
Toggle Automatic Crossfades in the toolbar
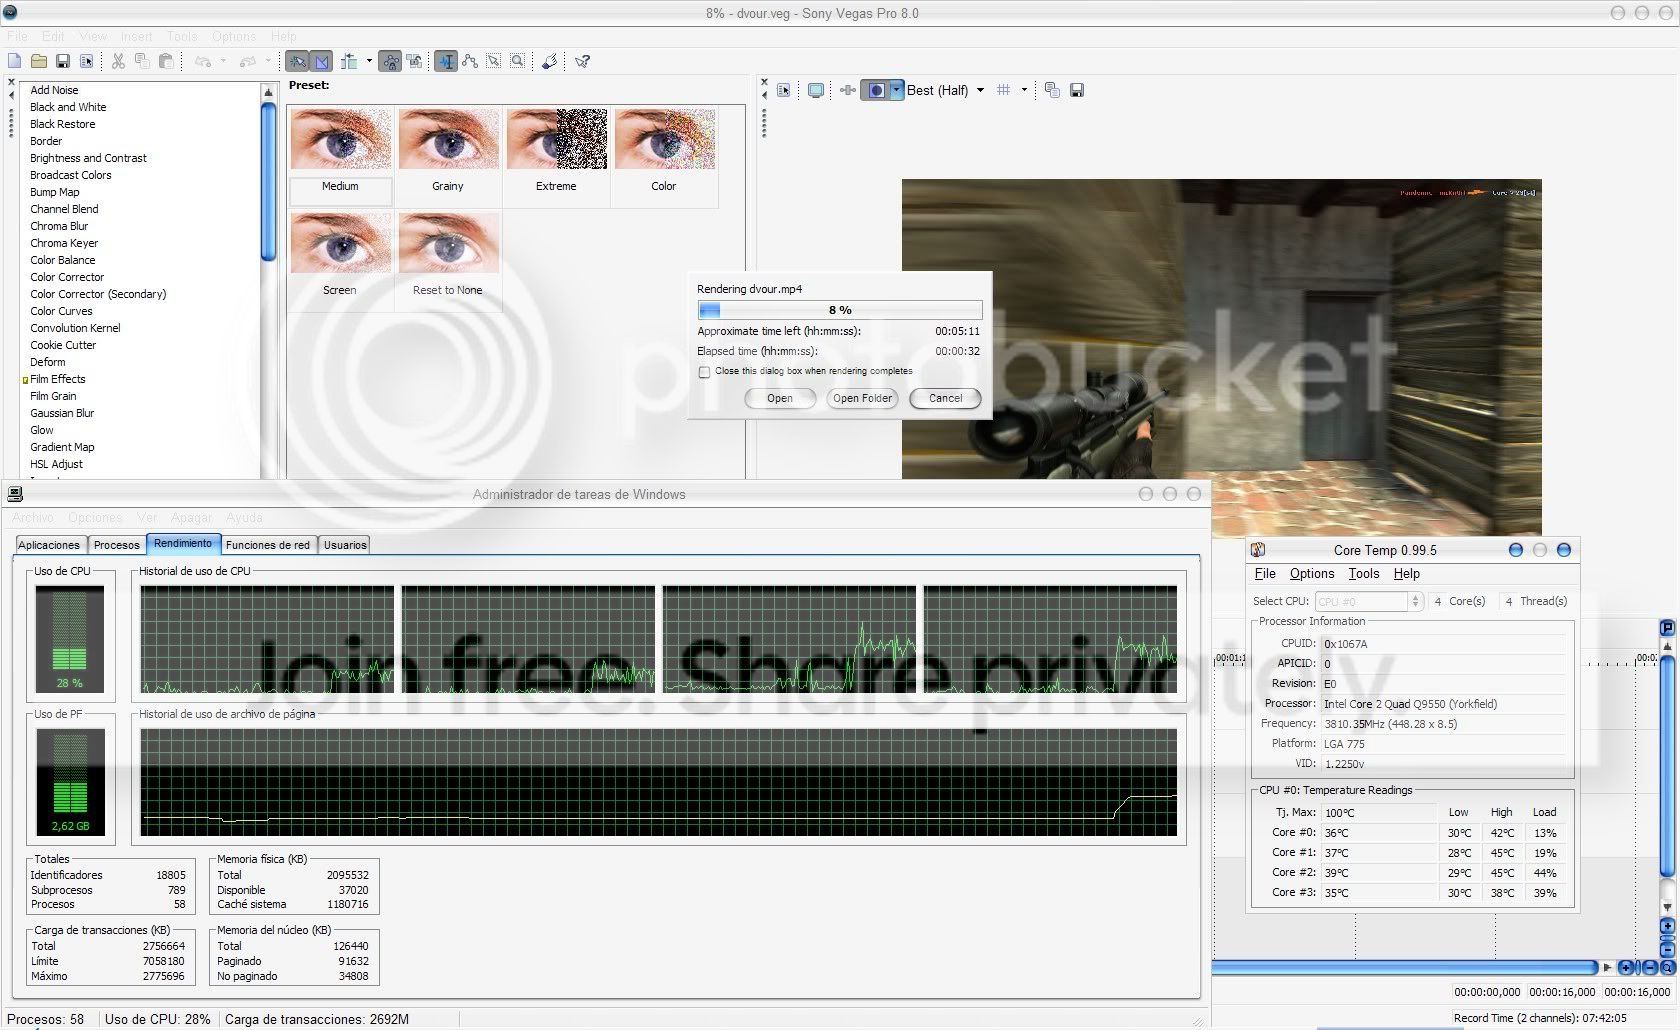(320, 61)
